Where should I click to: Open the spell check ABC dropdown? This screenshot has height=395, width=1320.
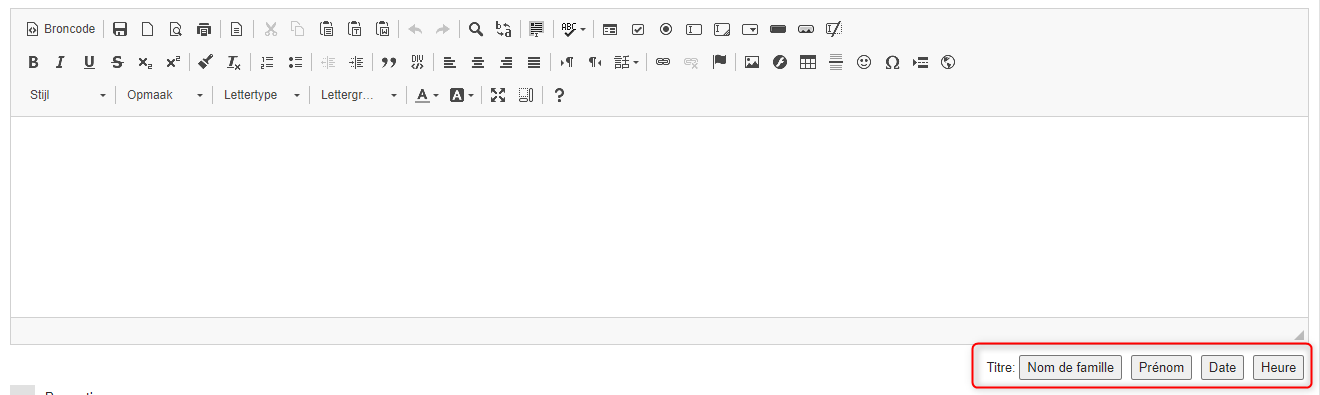coord(574,29)
